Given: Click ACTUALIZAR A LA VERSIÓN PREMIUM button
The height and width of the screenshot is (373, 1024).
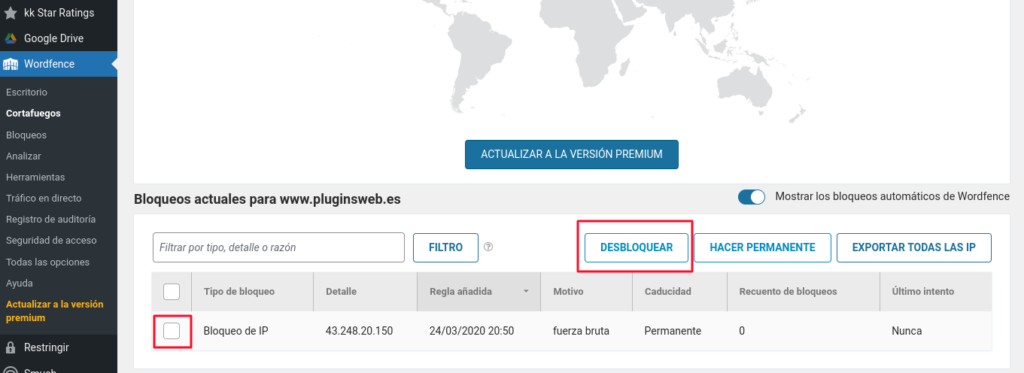Looking at the screenshot, I should tap(571, 154).
